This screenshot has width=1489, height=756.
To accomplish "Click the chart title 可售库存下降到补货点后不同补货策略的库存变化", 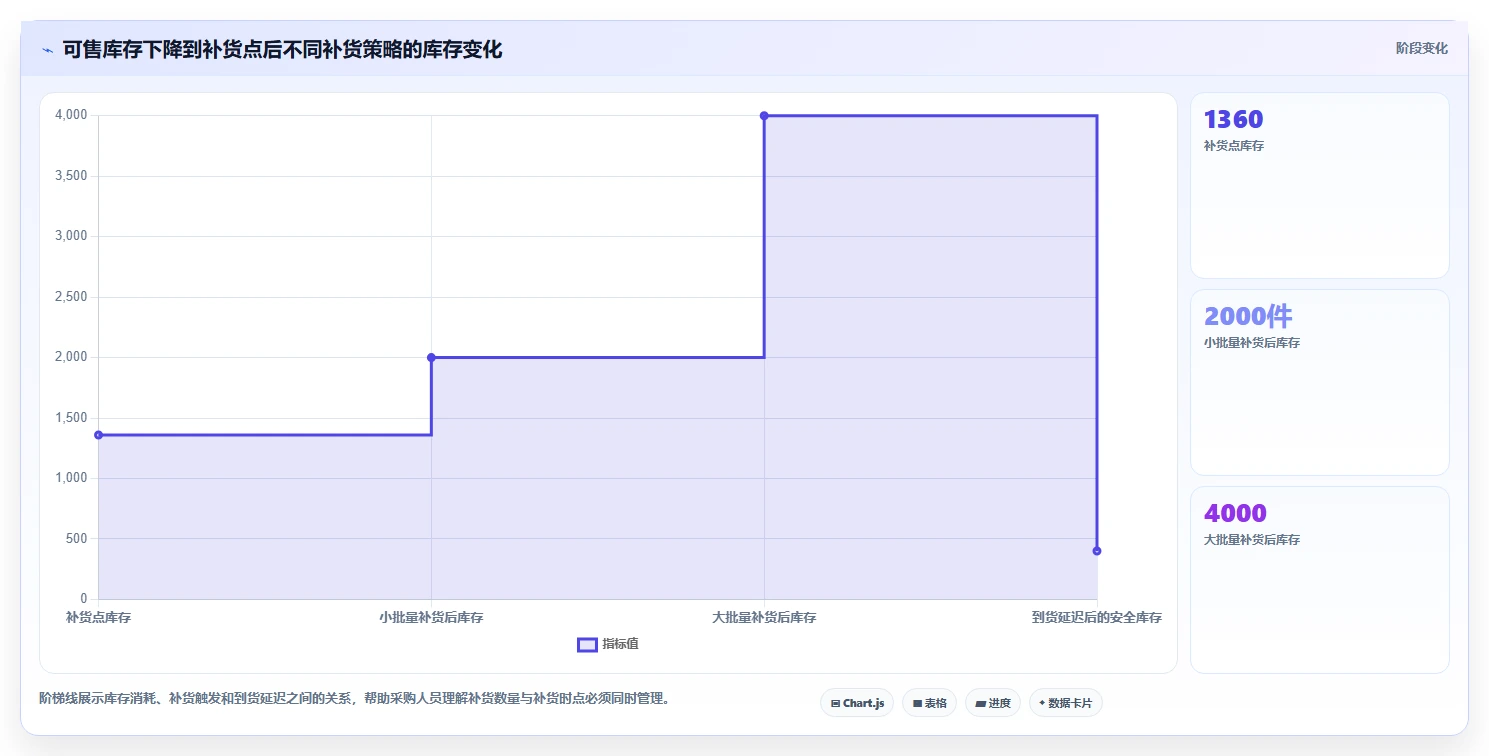I will pyautogui.click(x=282, y=49).
